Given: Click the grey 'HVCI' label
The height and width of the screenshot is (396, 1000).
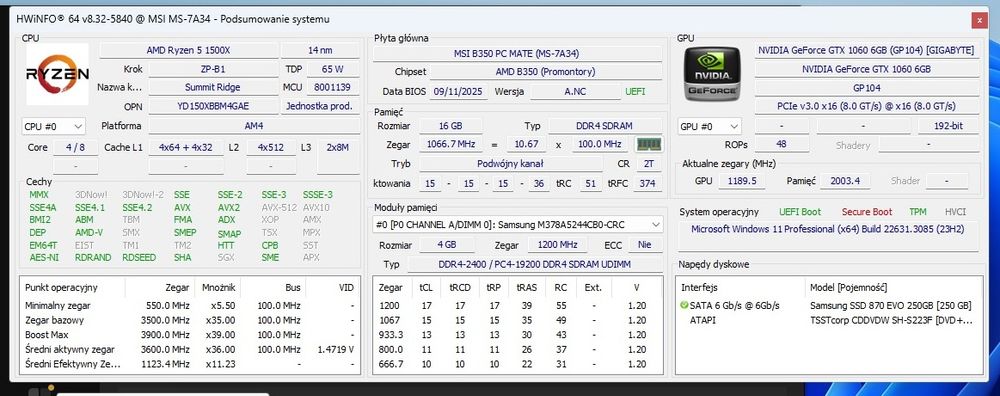Looking at the screenshot, I should [955, 212].
